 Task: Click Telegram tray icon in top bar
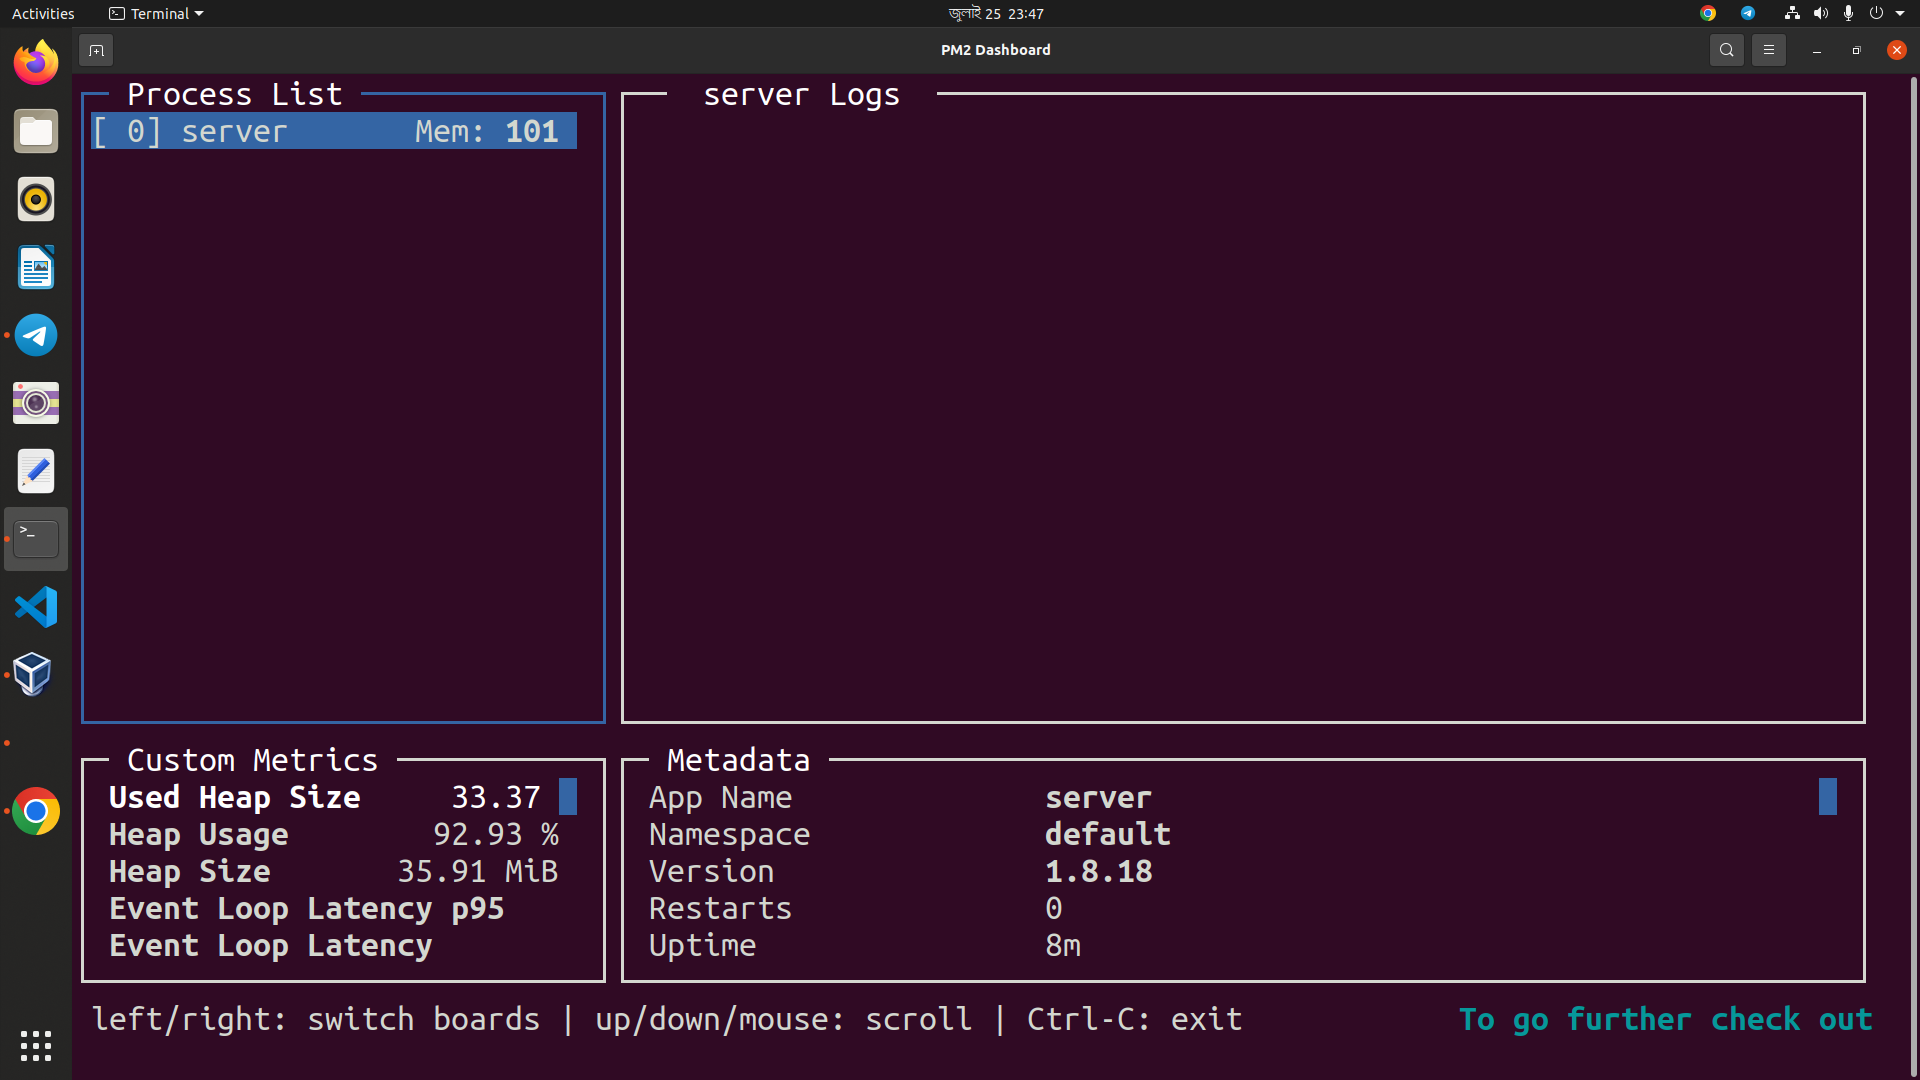click(1747, 13)
